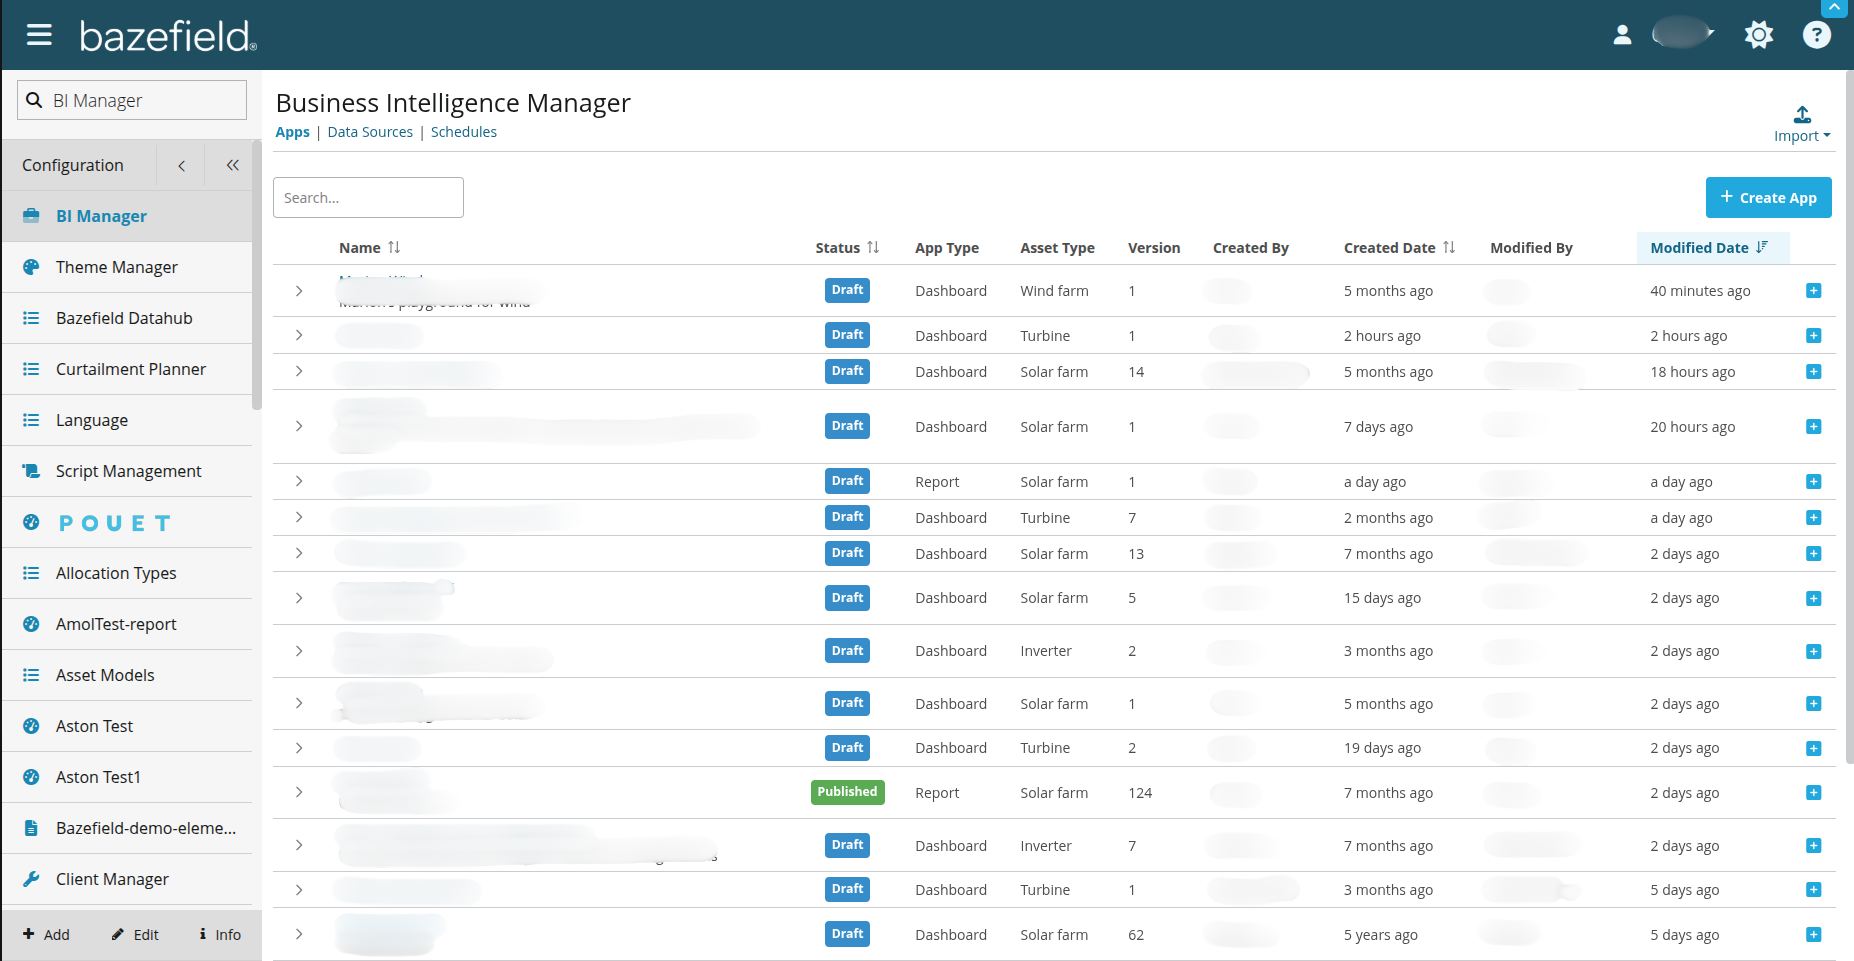Switch to the Schedules tab
The width and height of the screenshot is (1854, 961).
pos(463,132)
